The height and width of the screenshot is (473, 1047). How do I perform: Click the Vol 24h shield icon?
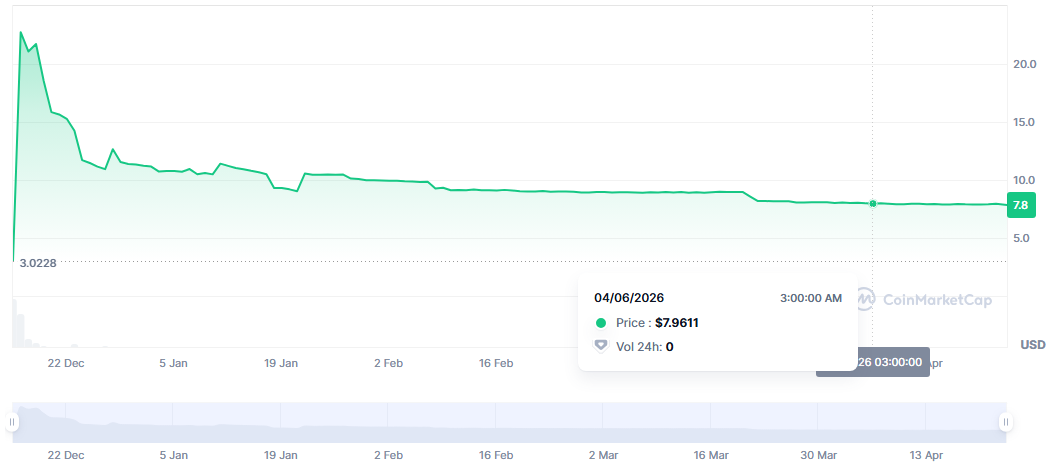coord(601,346)
